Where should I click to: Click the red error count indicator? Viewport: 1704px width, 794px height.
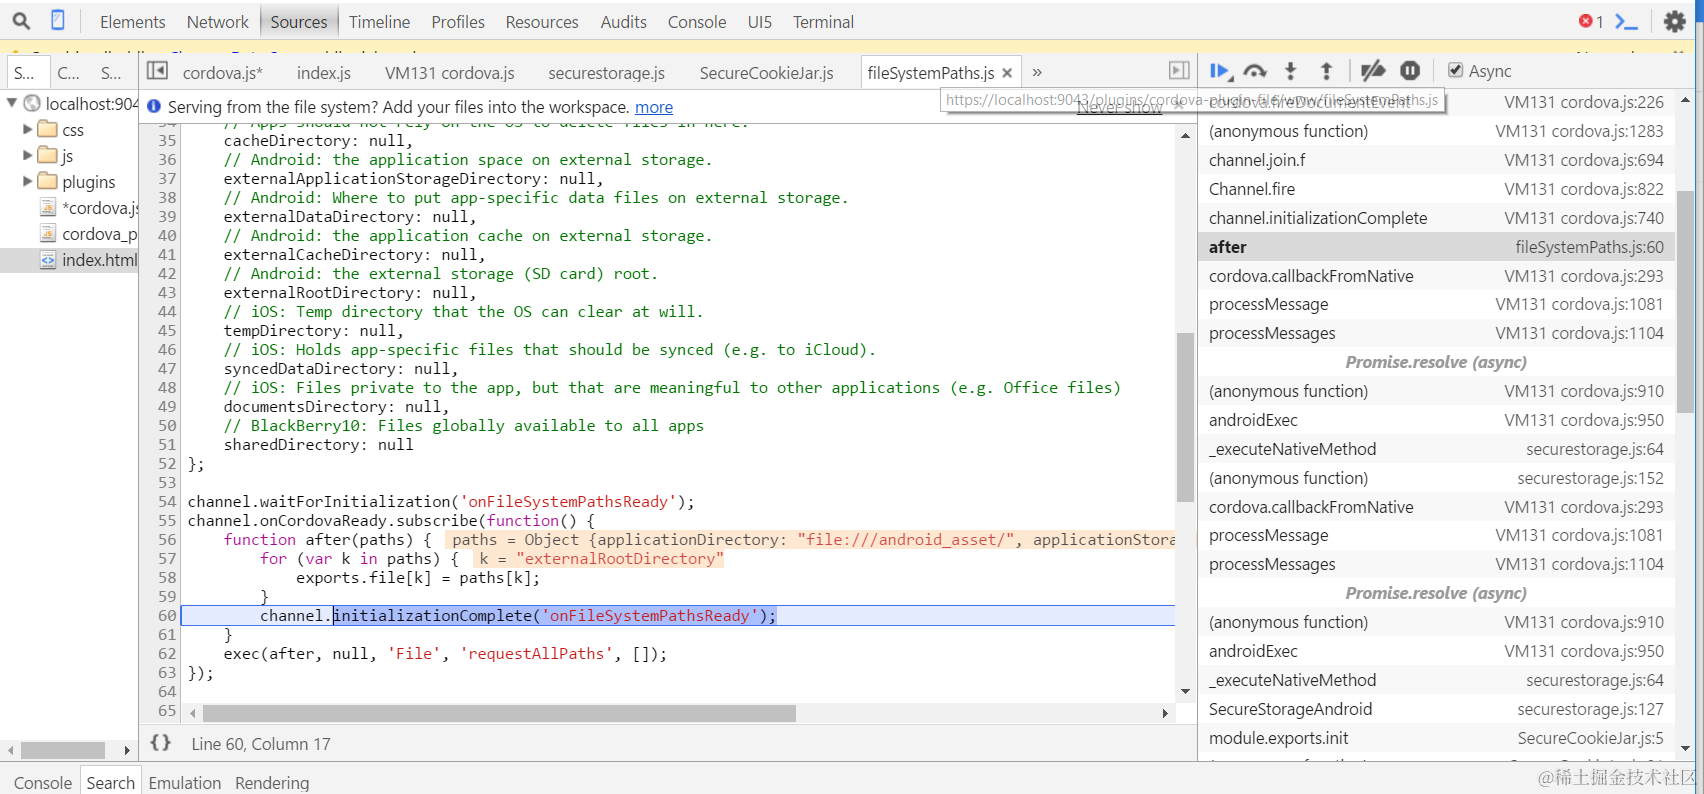point(1591,21)
